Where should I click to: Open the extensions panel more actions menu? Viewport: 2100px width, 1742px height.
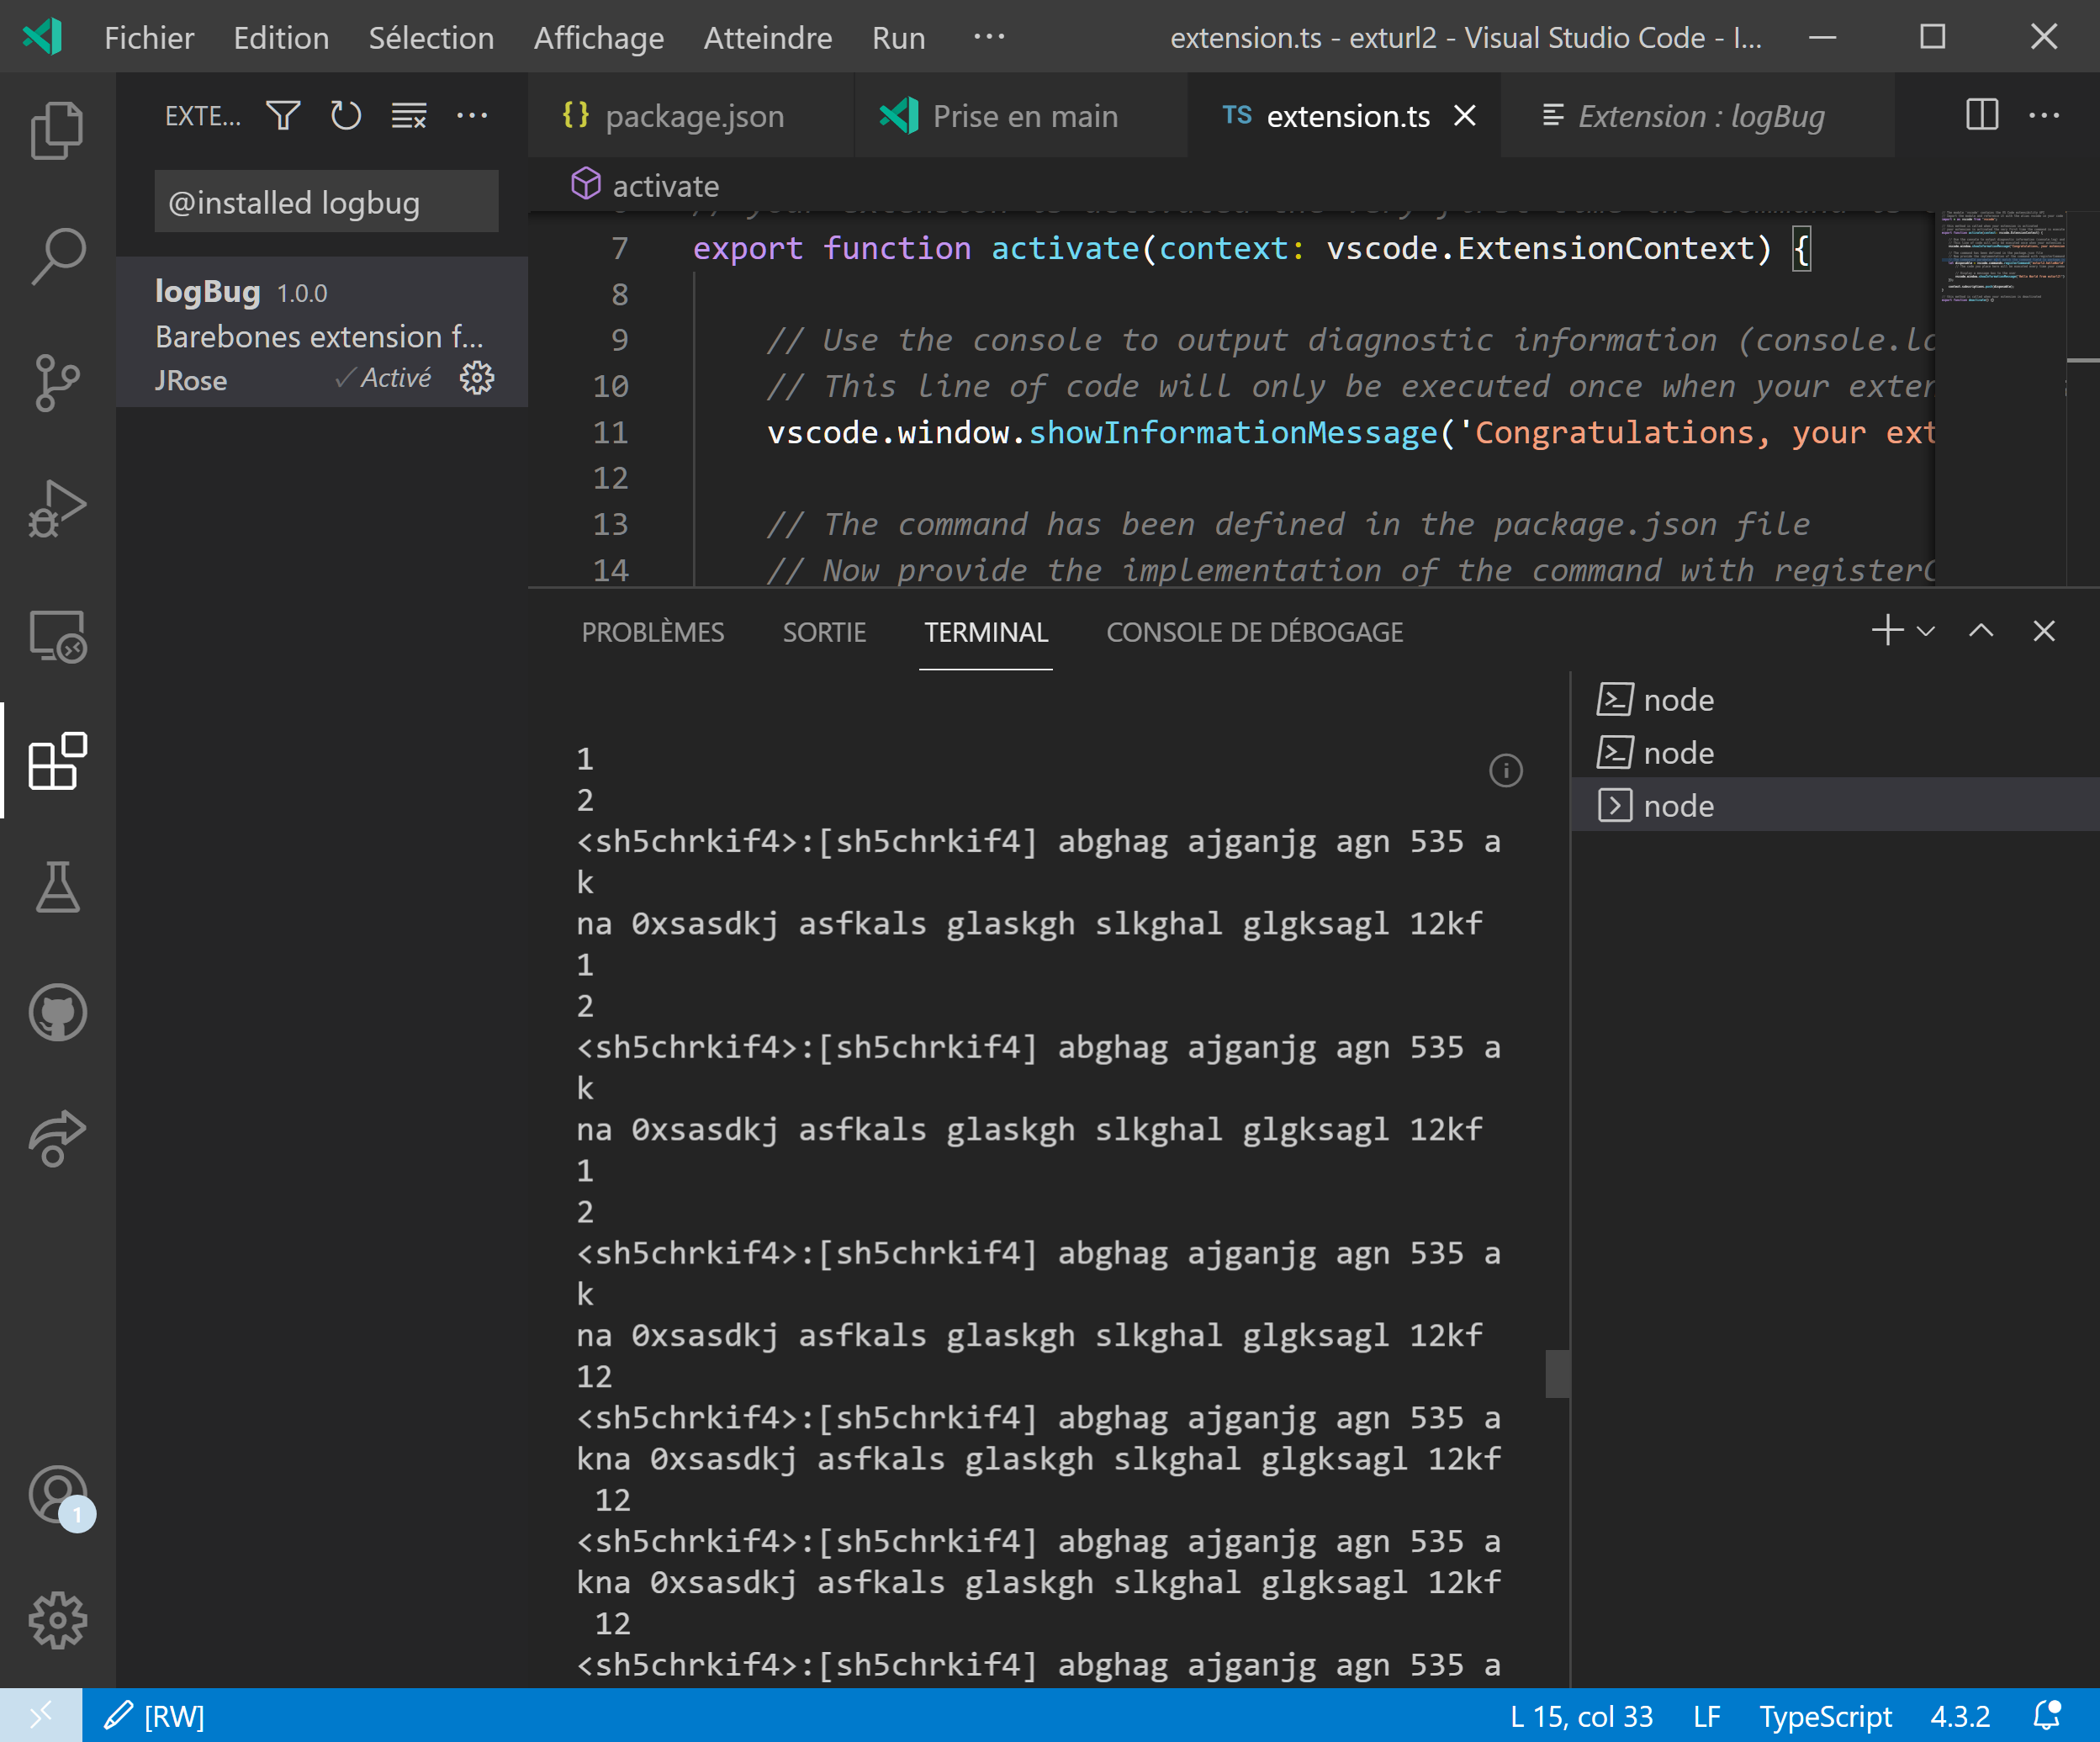pos(472,115)
